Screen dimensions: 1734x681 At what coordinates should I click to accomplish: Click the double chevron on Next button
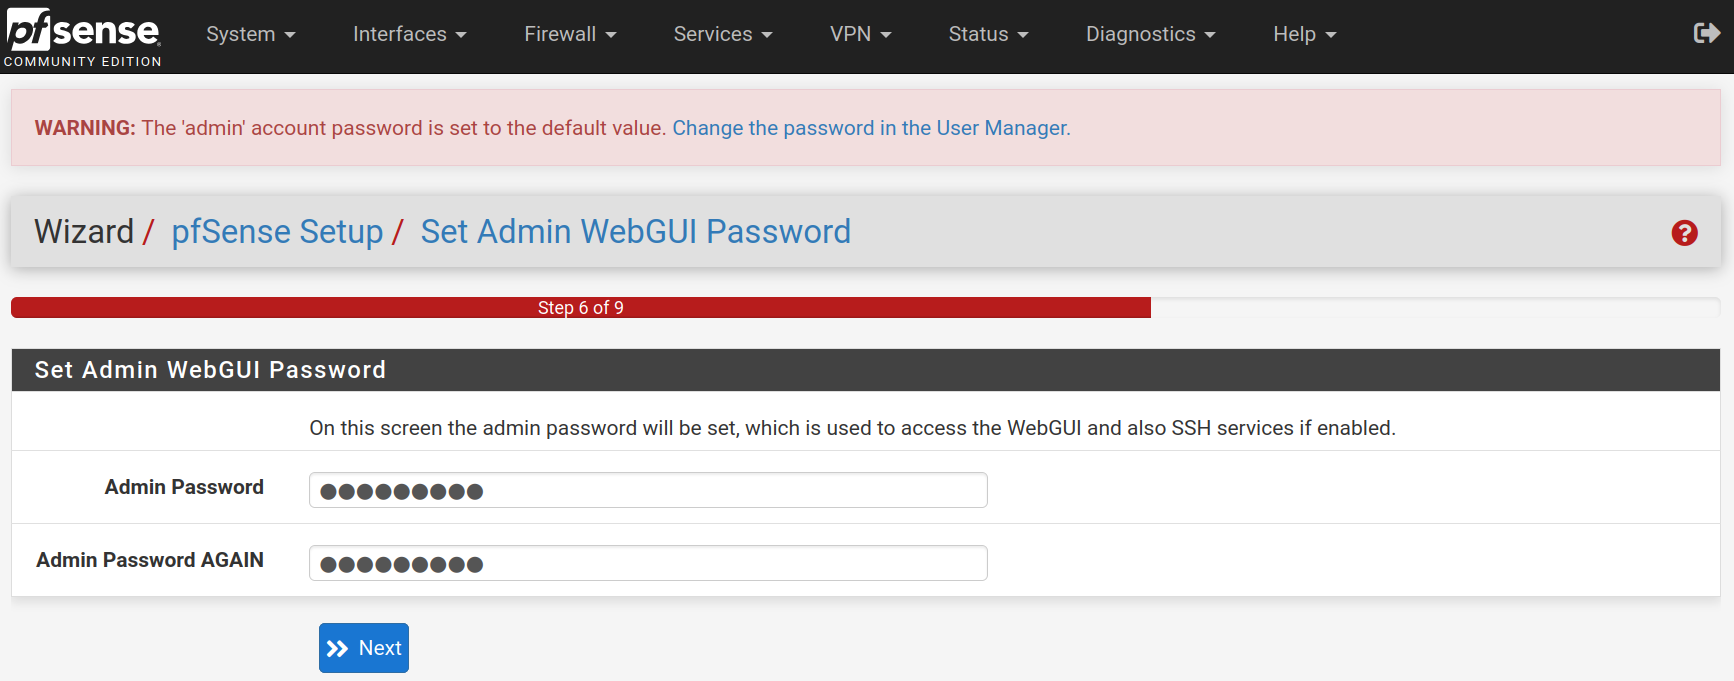point(338,648)
